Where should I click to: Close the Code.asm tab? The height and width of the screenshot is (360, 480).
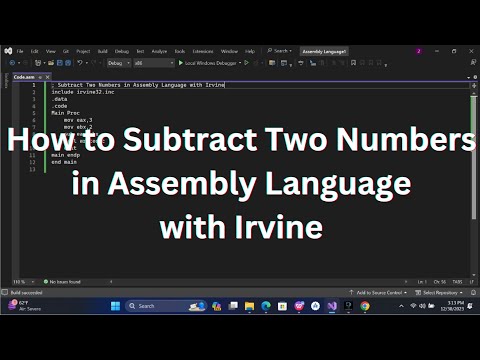coord(47,77)
